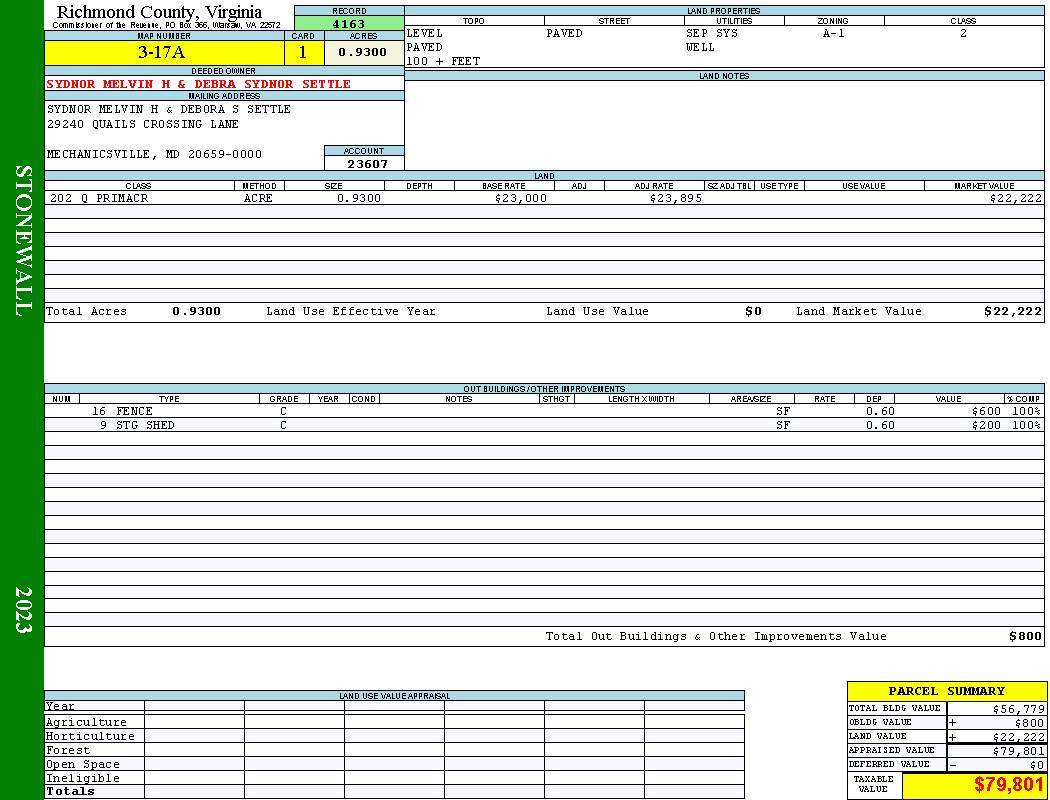This screenshot has height=800, width=1050.
Task: Click market value $22,222 in land row
Action: coord(1015,198)
